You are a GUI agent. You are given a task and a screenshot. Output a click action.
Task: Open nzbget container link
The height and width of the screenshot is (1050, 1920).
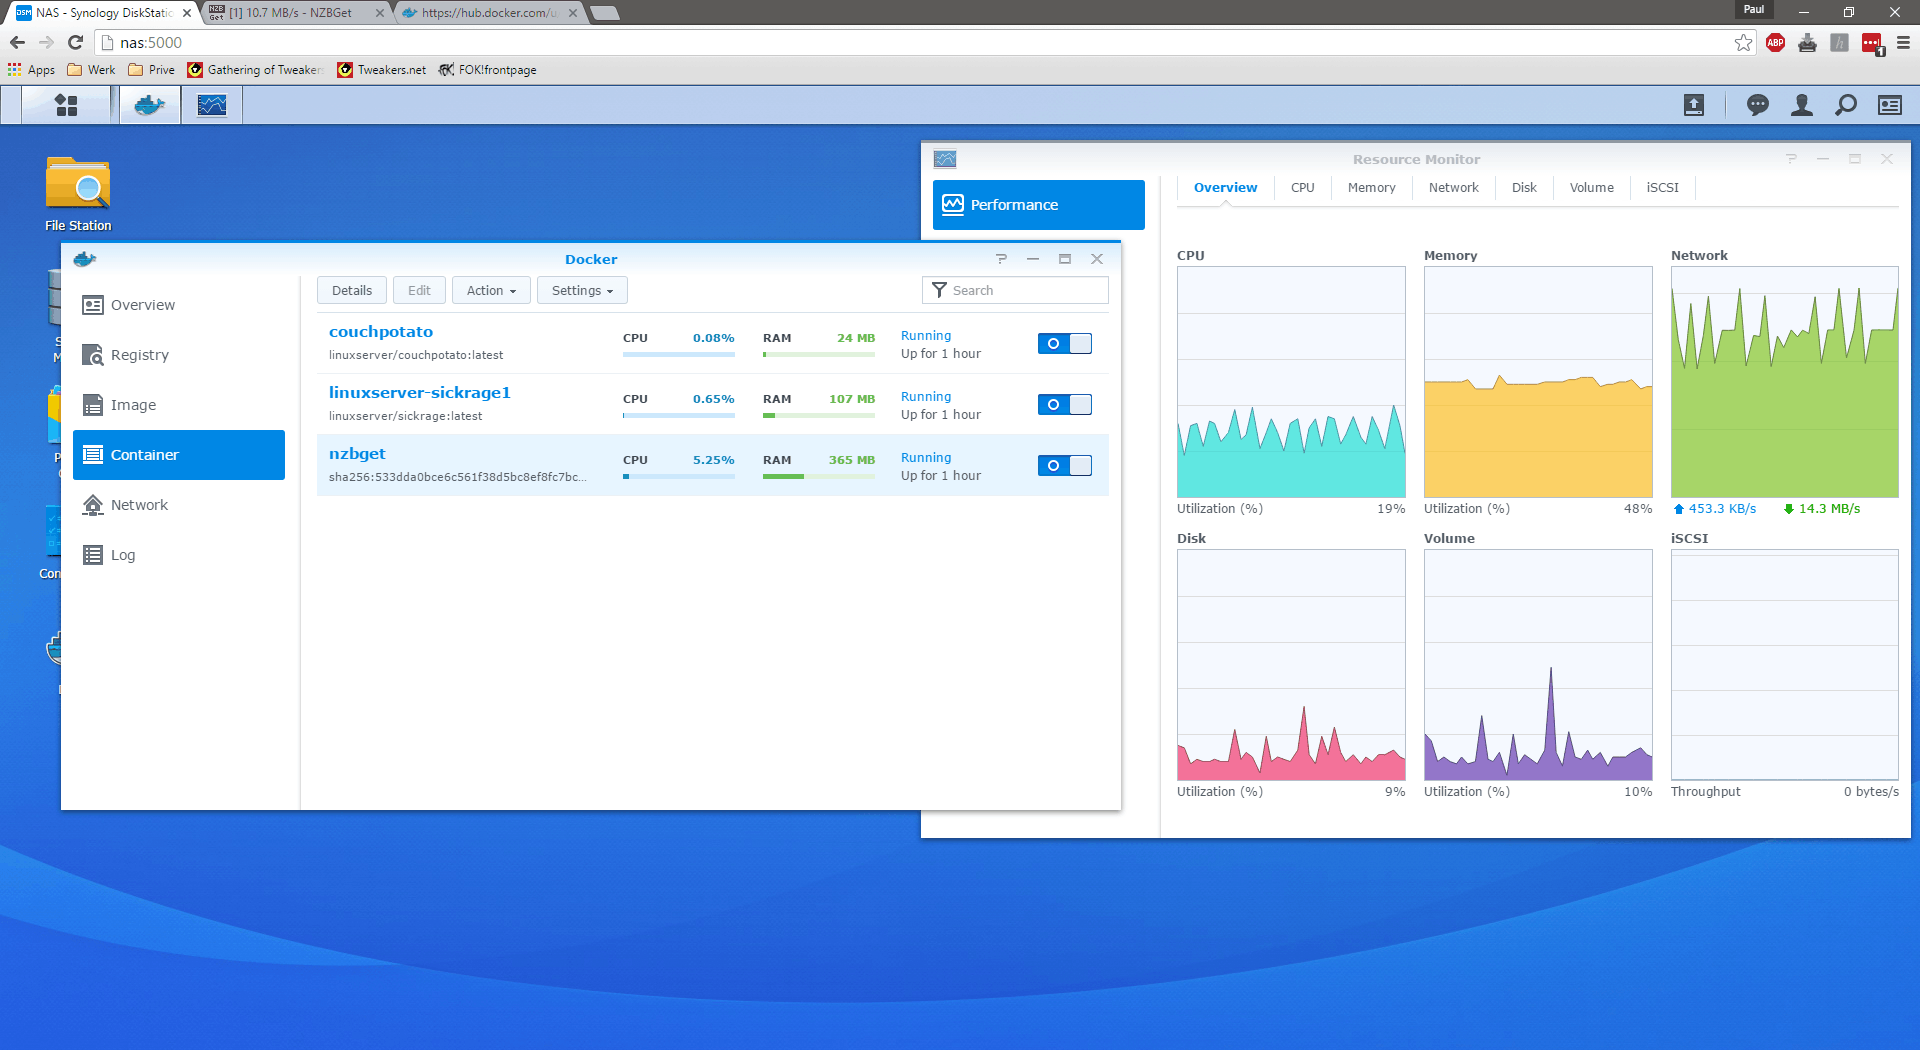click(x=357, y=454)
